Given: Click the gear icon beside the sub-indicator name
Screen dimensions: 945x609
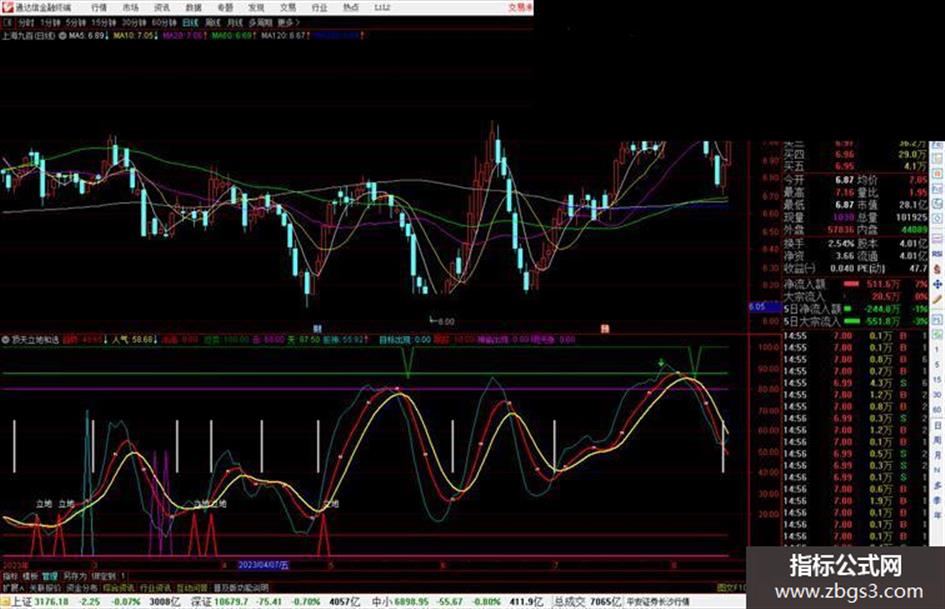Looking at the screenshot, I should point(6,340).
